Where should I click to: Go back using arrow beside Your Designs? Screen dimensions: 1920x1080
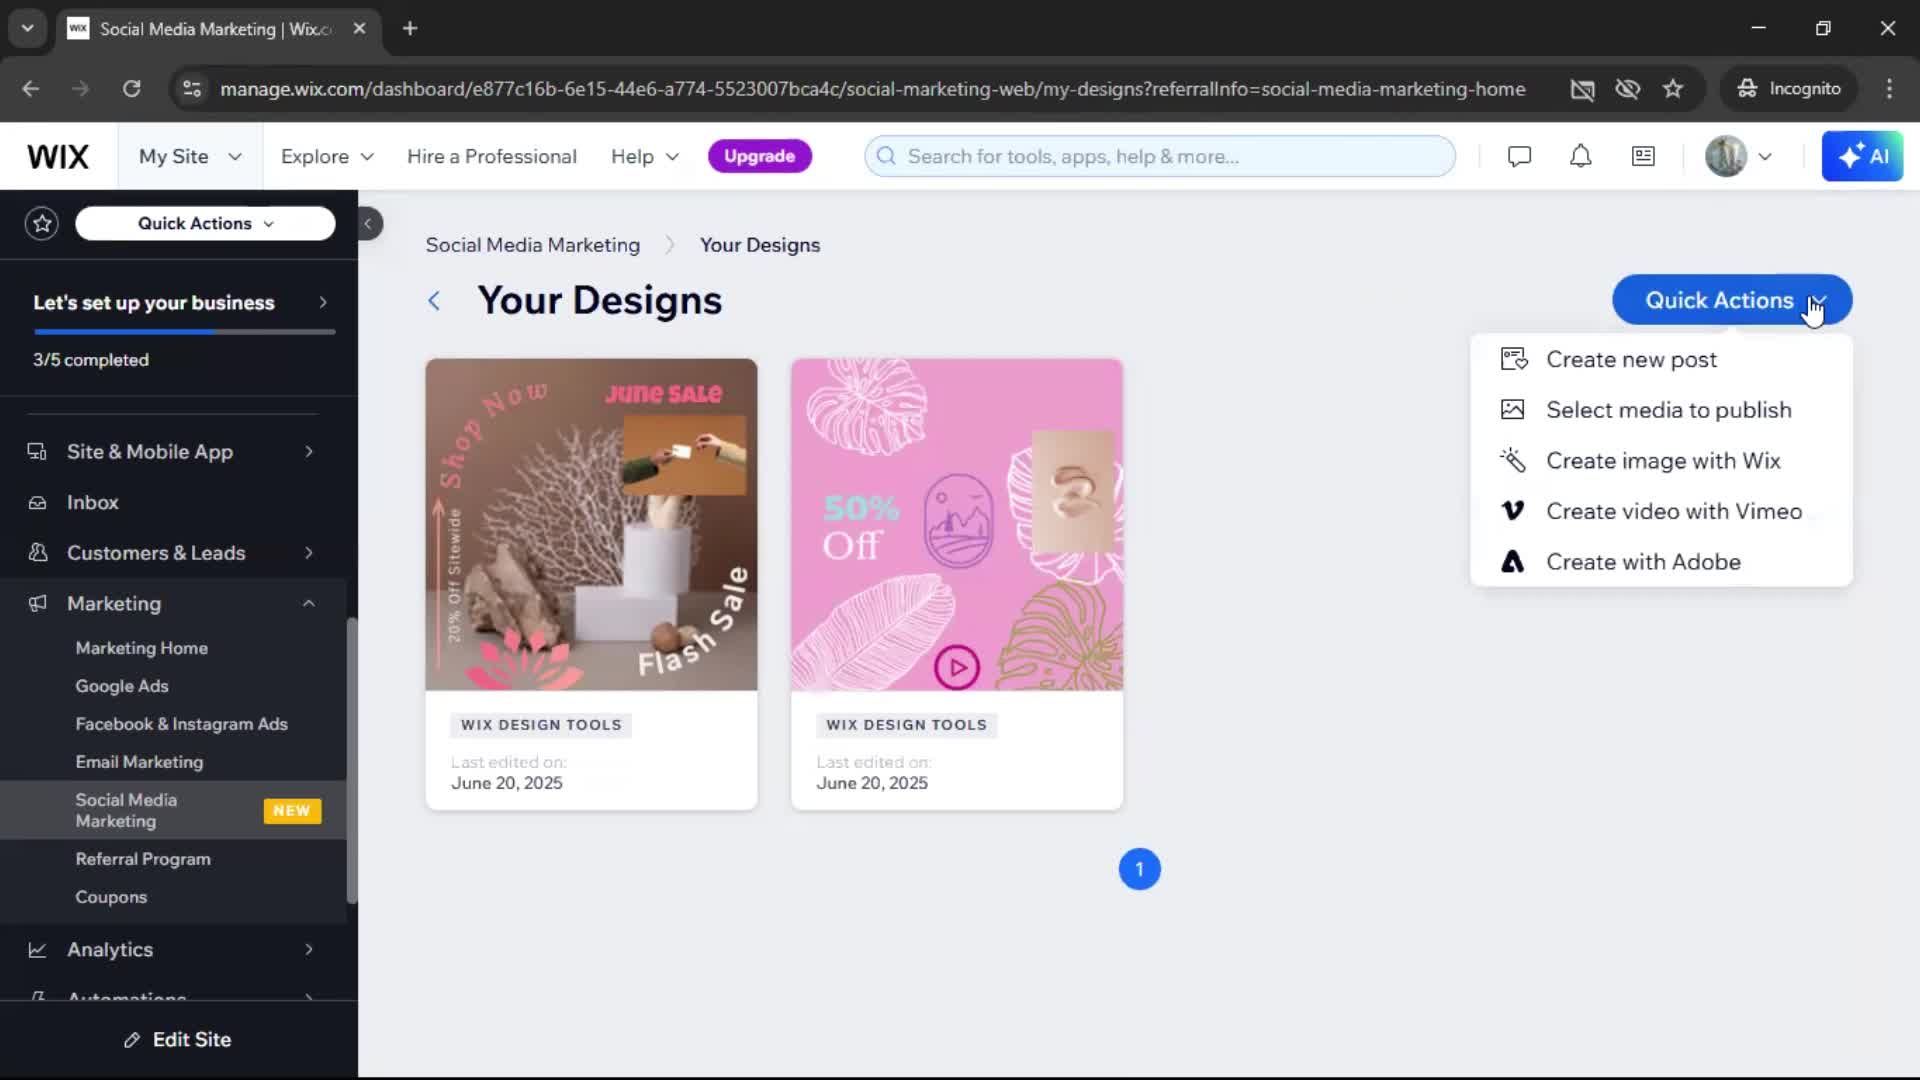pos(434,301)
